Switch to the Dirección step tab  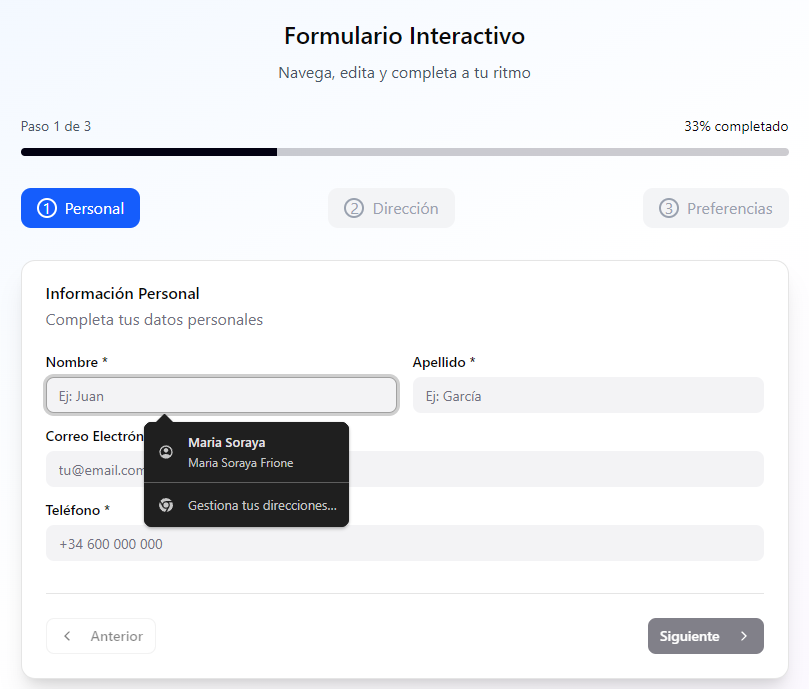391,209
